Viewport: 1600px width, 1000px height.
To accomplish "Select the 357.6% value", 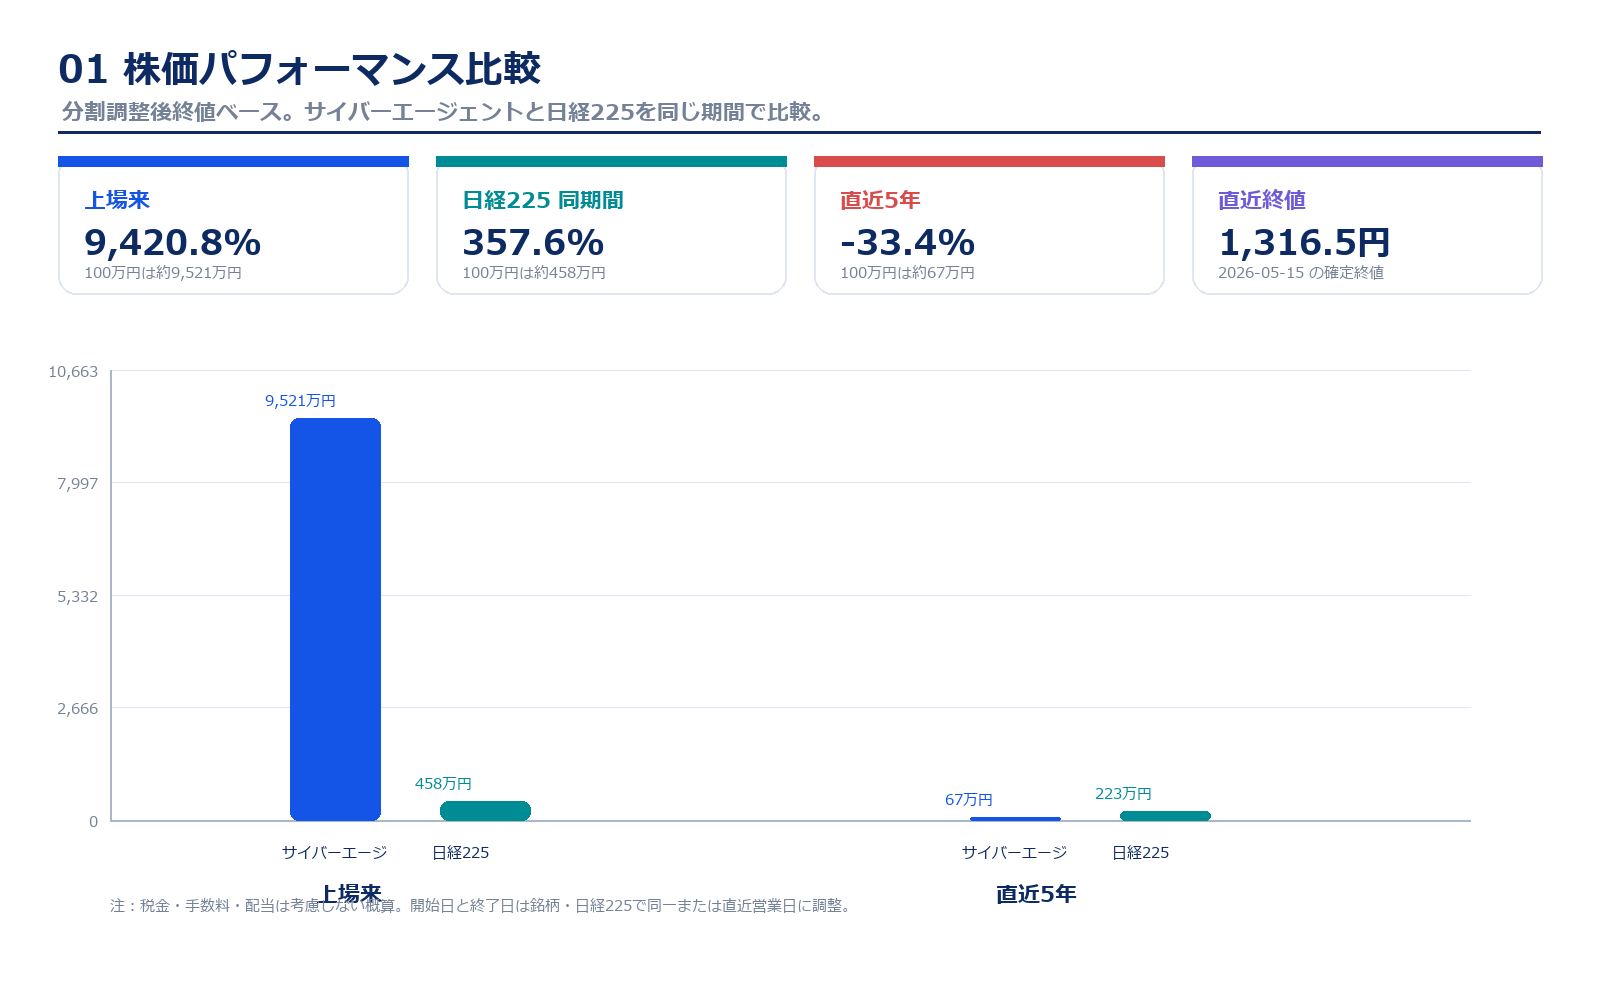I will point(533,242).
